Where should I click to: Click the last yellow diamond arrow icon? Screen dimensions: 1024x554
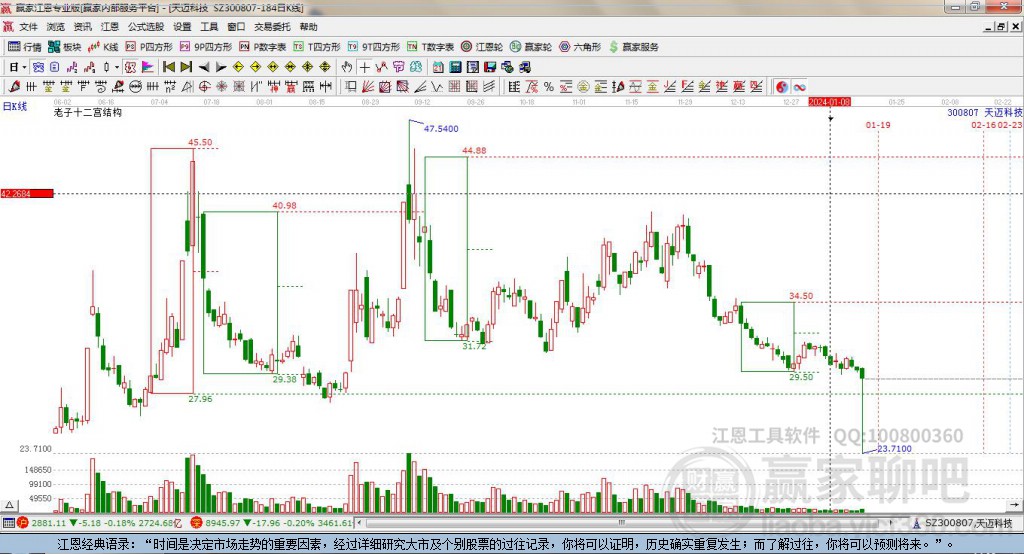pos(325,67)
